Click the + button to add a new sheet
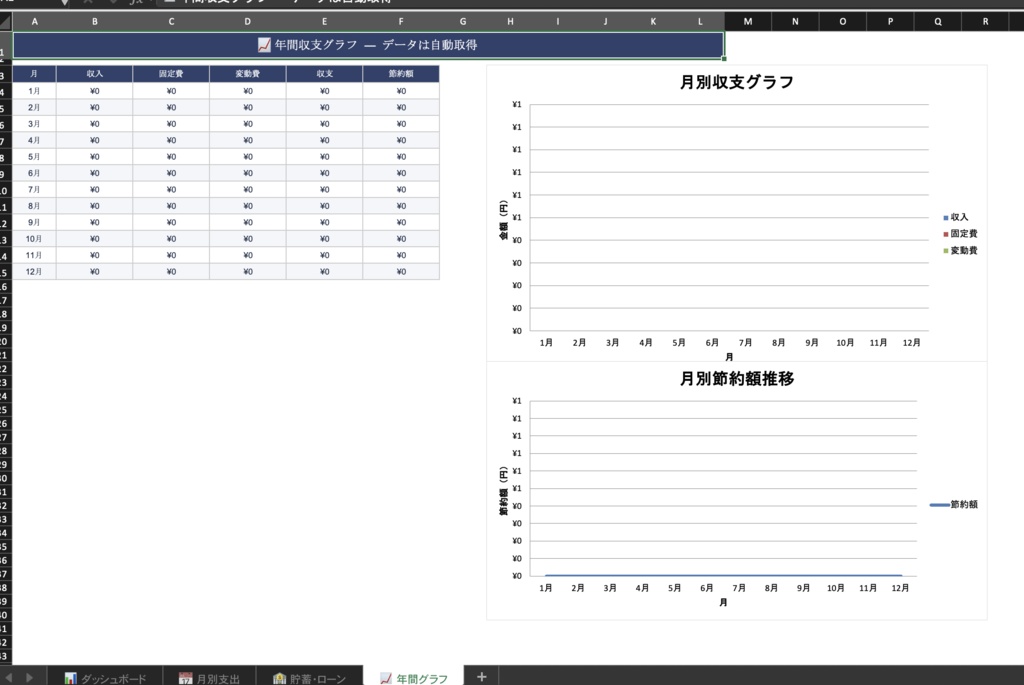This screenshot has height=685, width=1024. (x=481, y=677)
